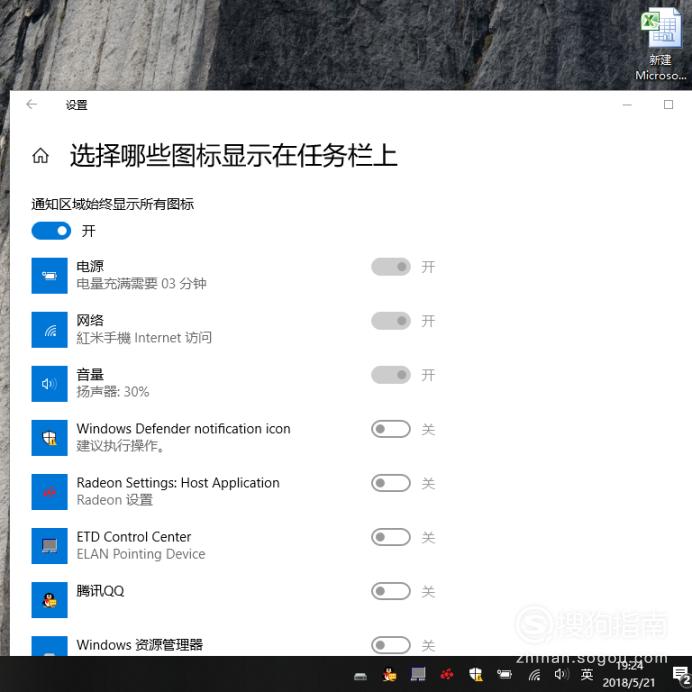This screenshot has height=692, width=692.
Task: Open the 新建 Microsoft Excel desktop file
Action: point(661,44)
